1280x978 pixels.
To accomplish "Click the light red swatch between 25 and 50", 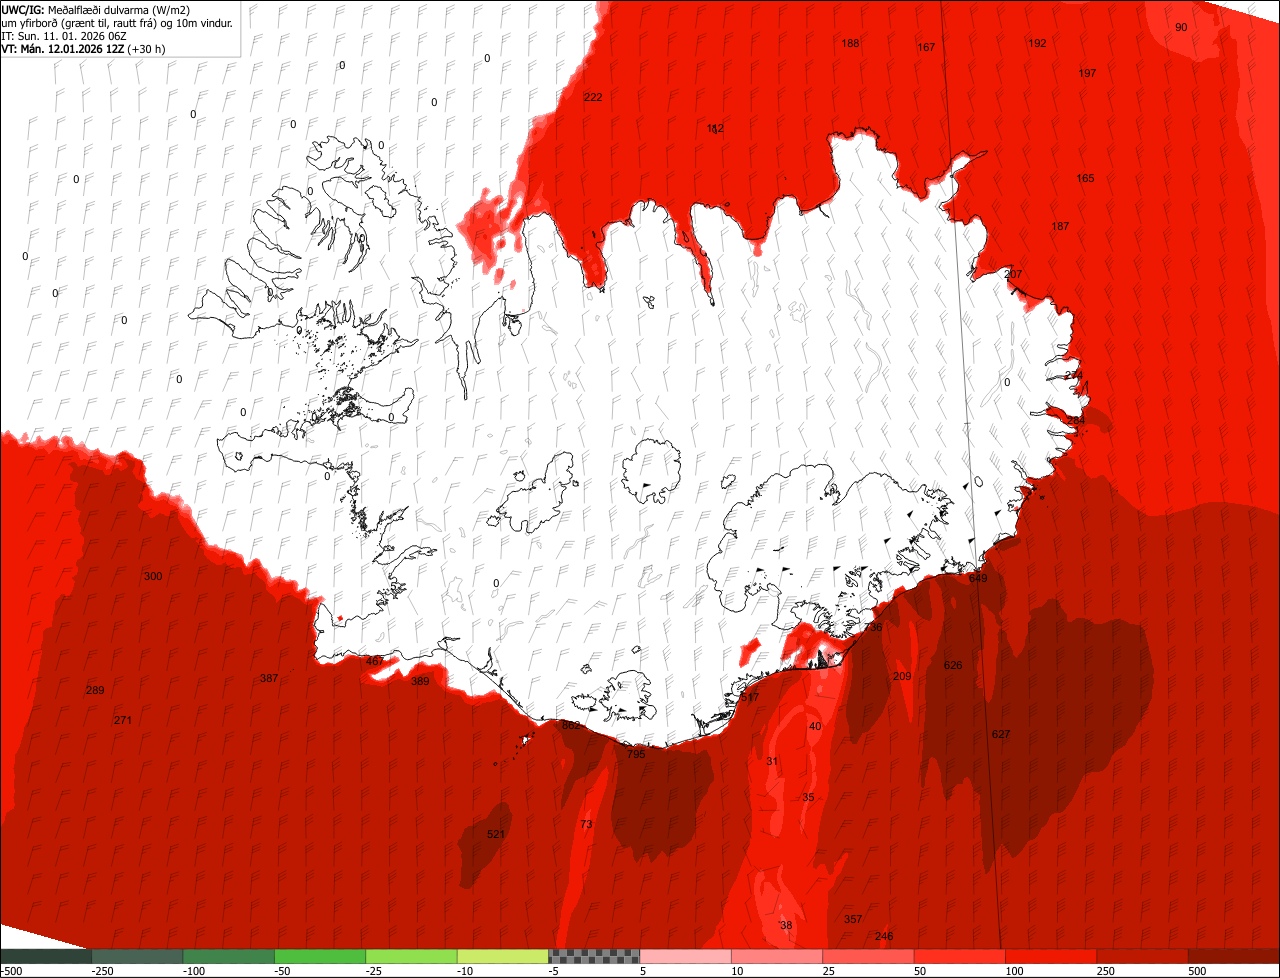I will (x=869, y=956).
